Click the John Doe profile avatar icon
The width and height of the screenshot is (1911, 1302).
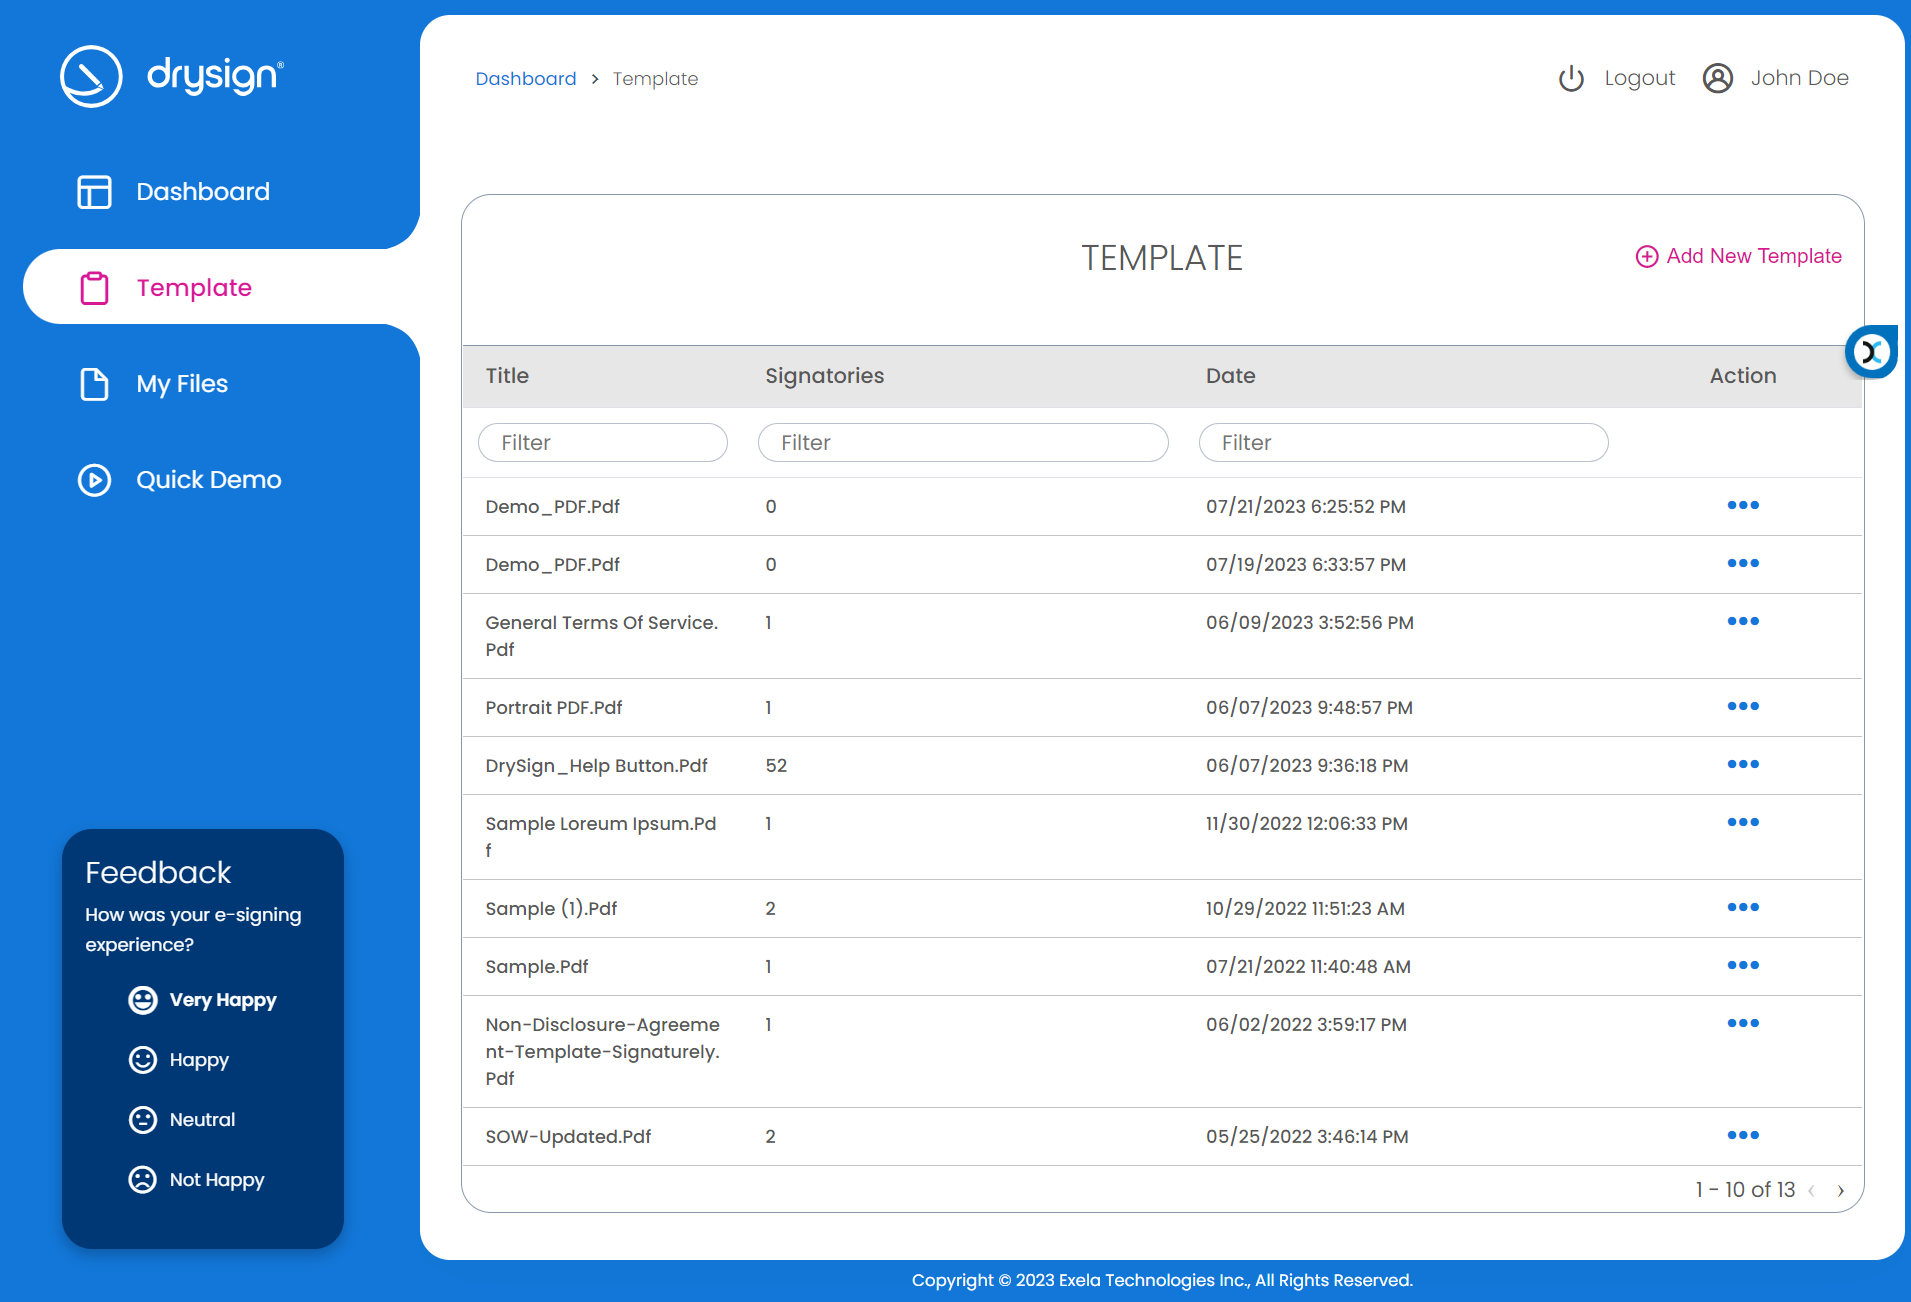point(1718,78)
